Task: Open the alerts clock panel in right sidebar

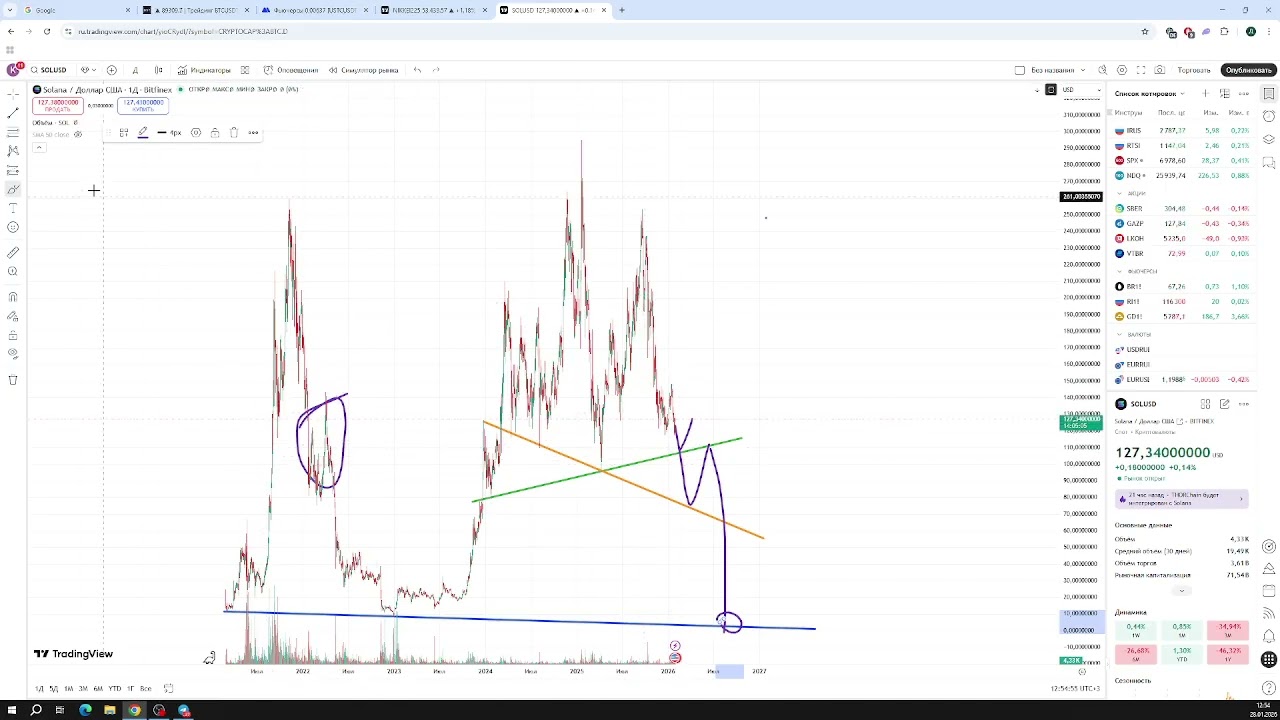Action: (x=1269, y=116)
